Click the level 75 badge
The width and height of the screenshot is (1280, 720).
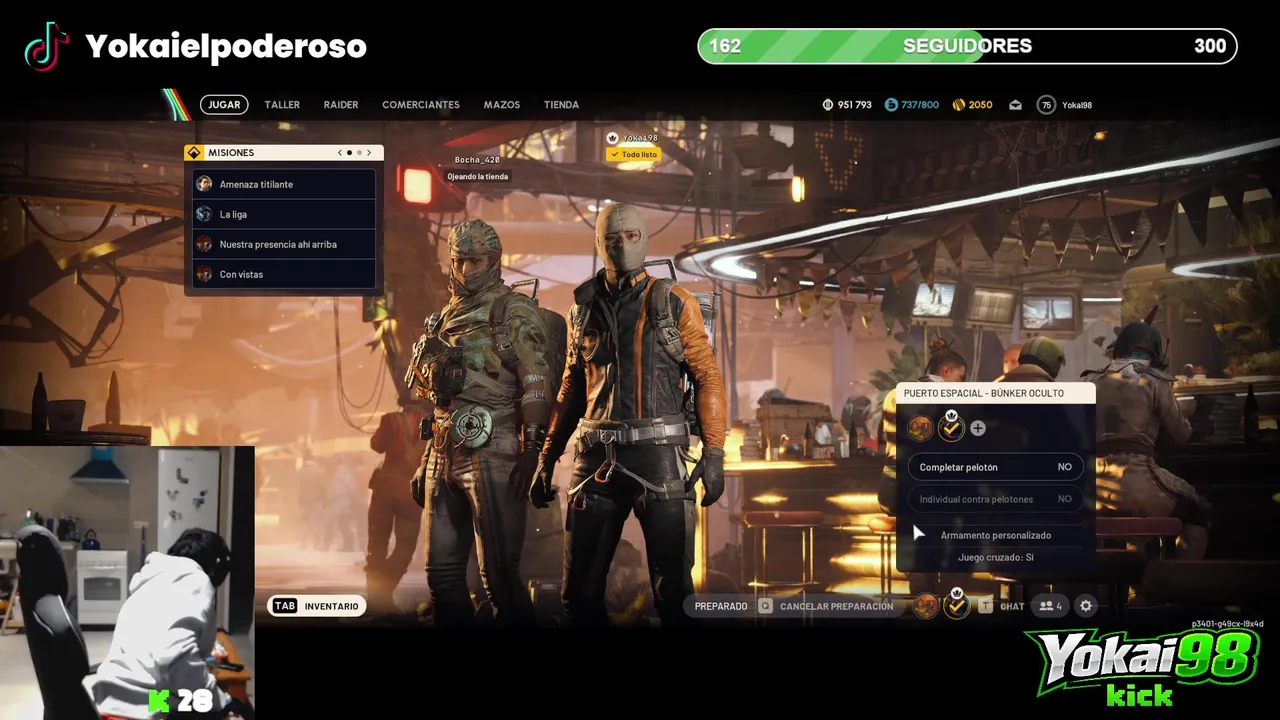1046,105
